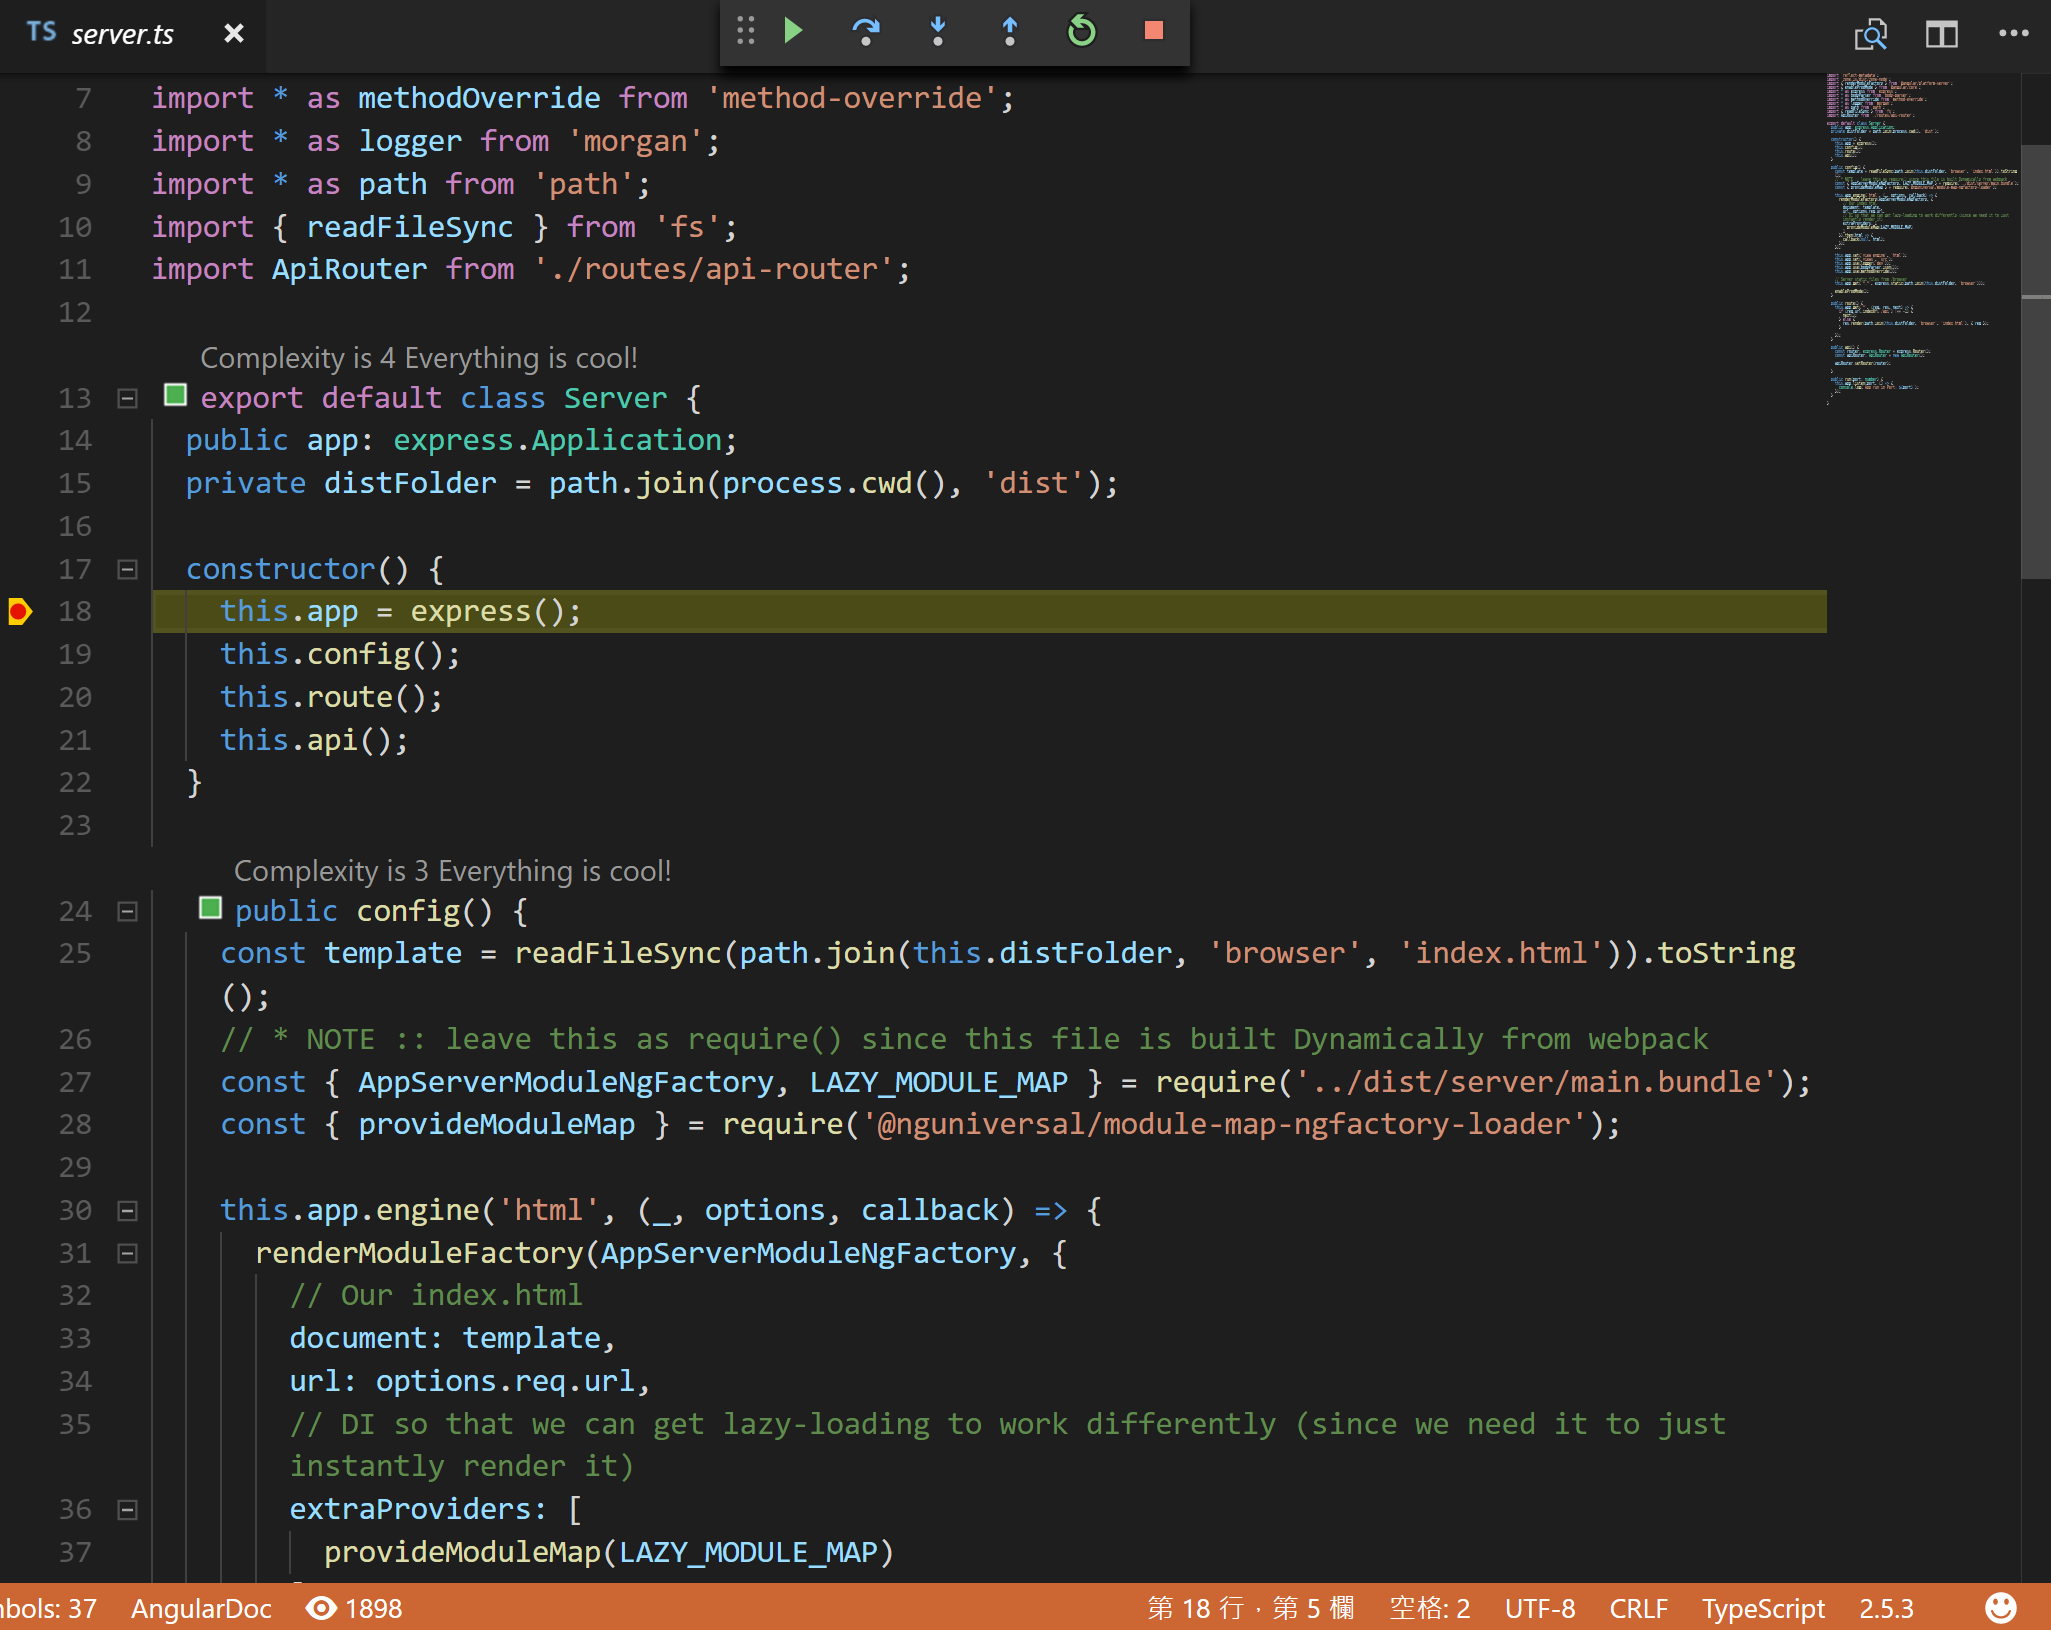Collapse the Server class fold at line 13
The width and height of the screenshot is (2051, 1630).
(127, 398)
